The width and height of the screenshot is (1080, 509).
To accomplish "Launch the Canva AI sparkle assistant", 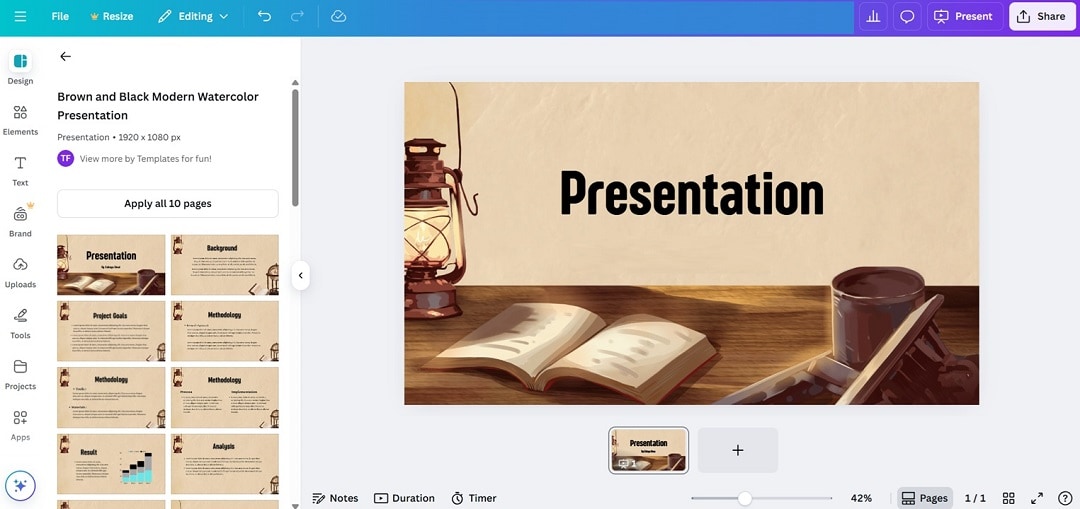I will coord(21,486).
